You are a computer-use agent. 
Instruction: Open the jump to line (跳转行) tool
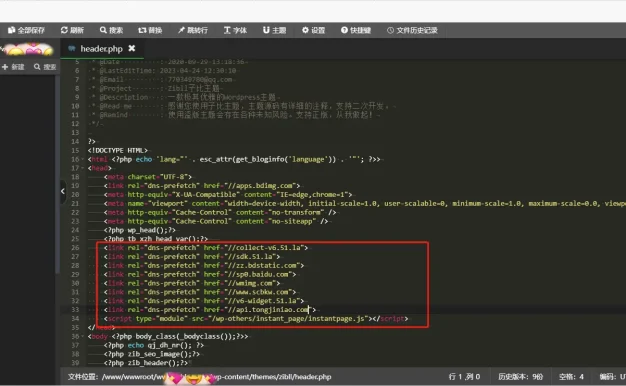tap(193, 30)
